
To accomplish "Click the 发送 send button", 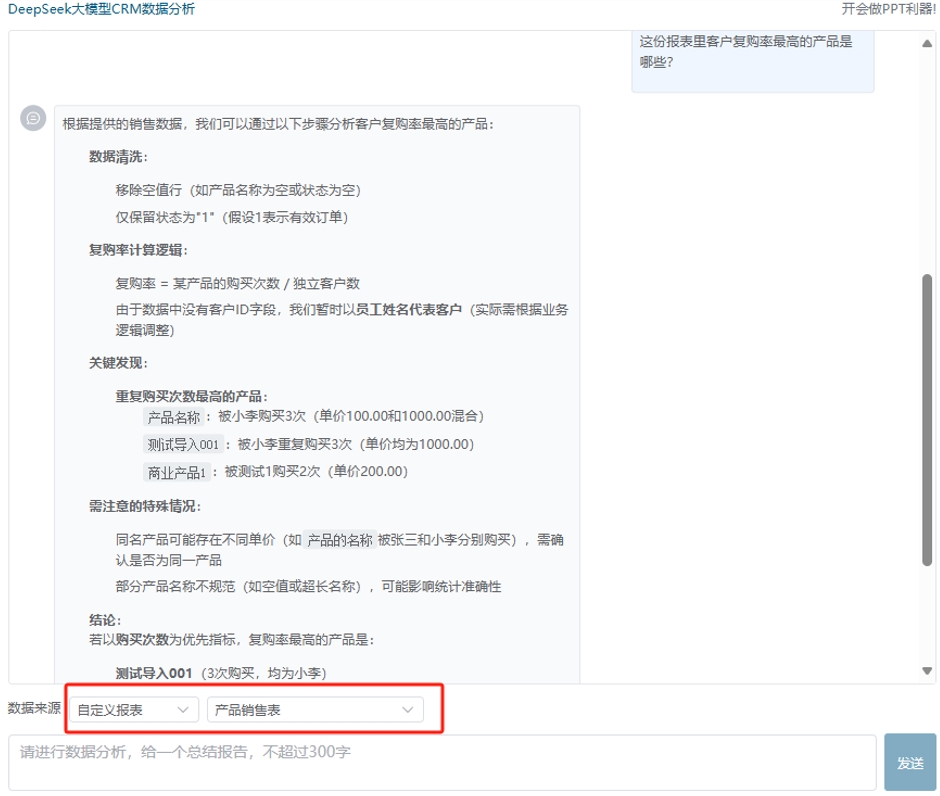I will pos(909,762).
